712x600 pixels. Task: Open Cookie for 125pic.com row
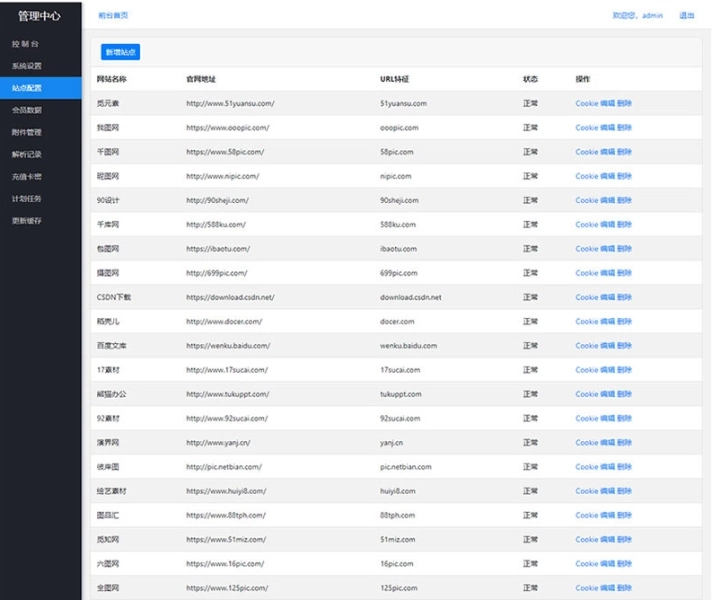click(x=587, y=588)
